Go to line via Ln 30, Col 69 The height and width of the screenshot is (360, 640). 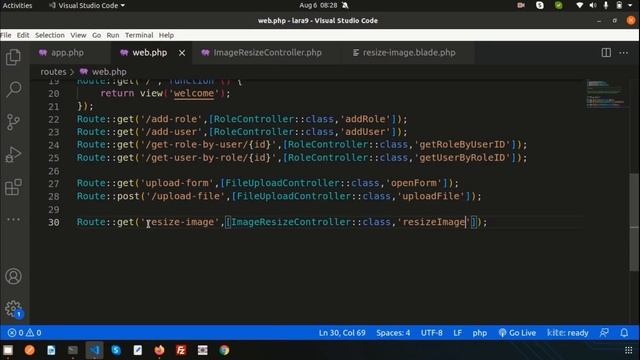342,333
